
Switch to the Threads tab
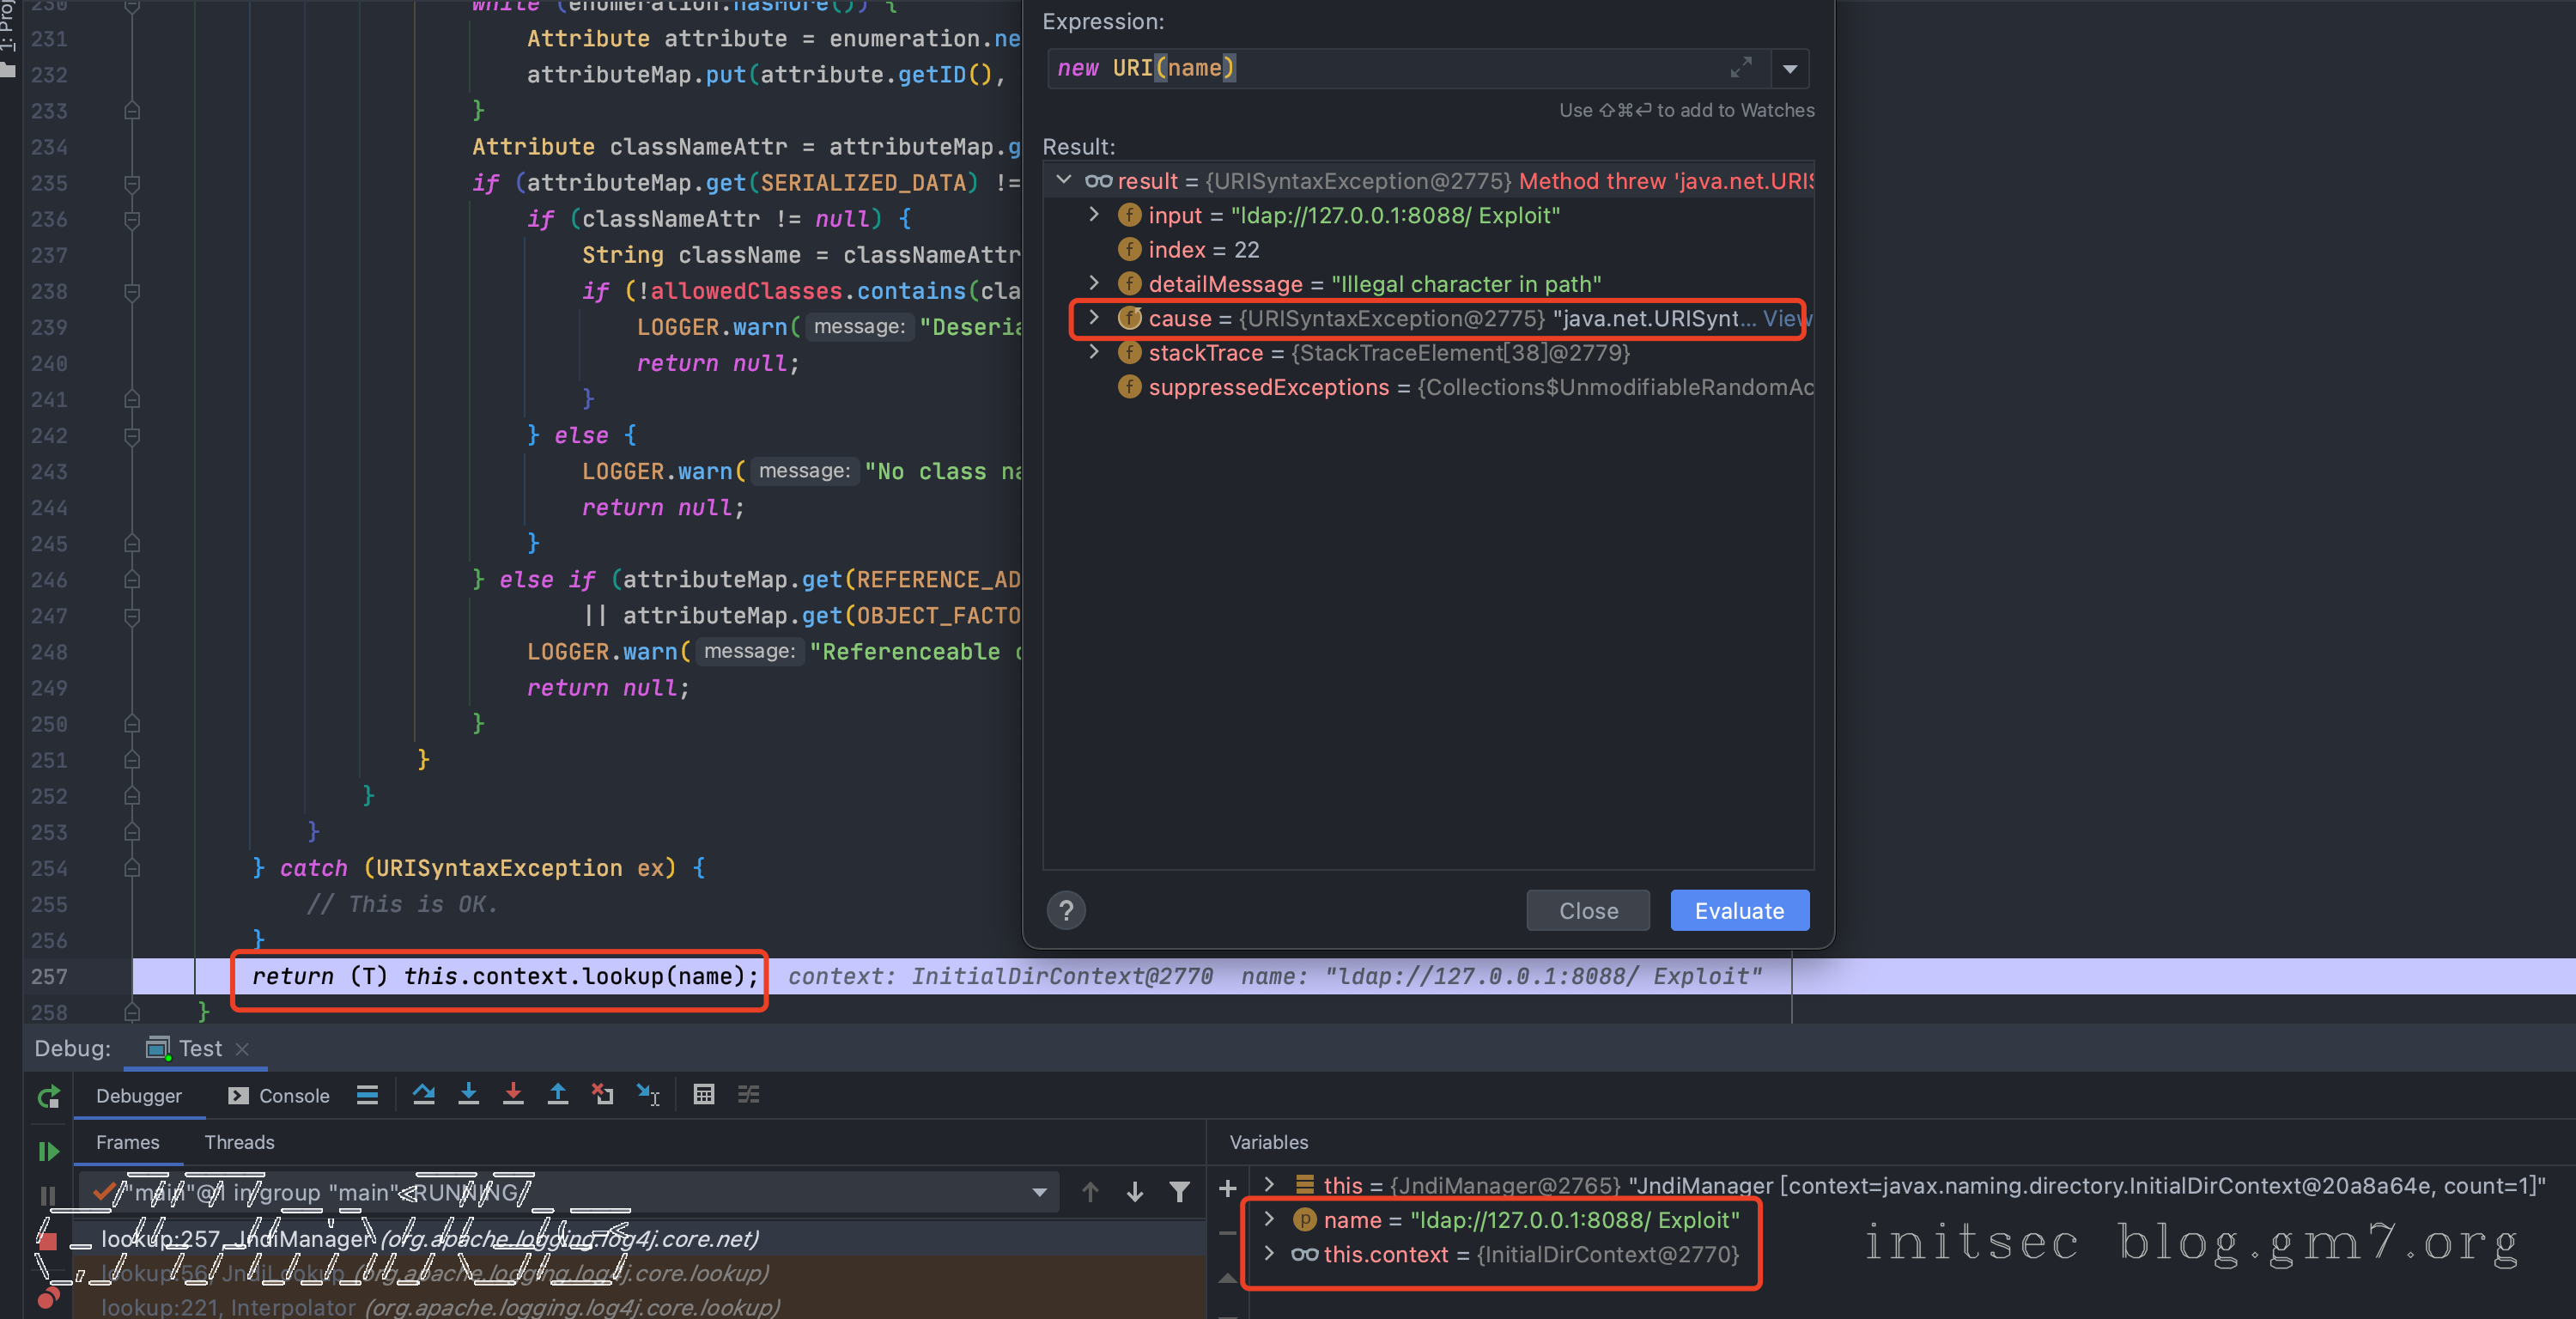coord(239,1142)
